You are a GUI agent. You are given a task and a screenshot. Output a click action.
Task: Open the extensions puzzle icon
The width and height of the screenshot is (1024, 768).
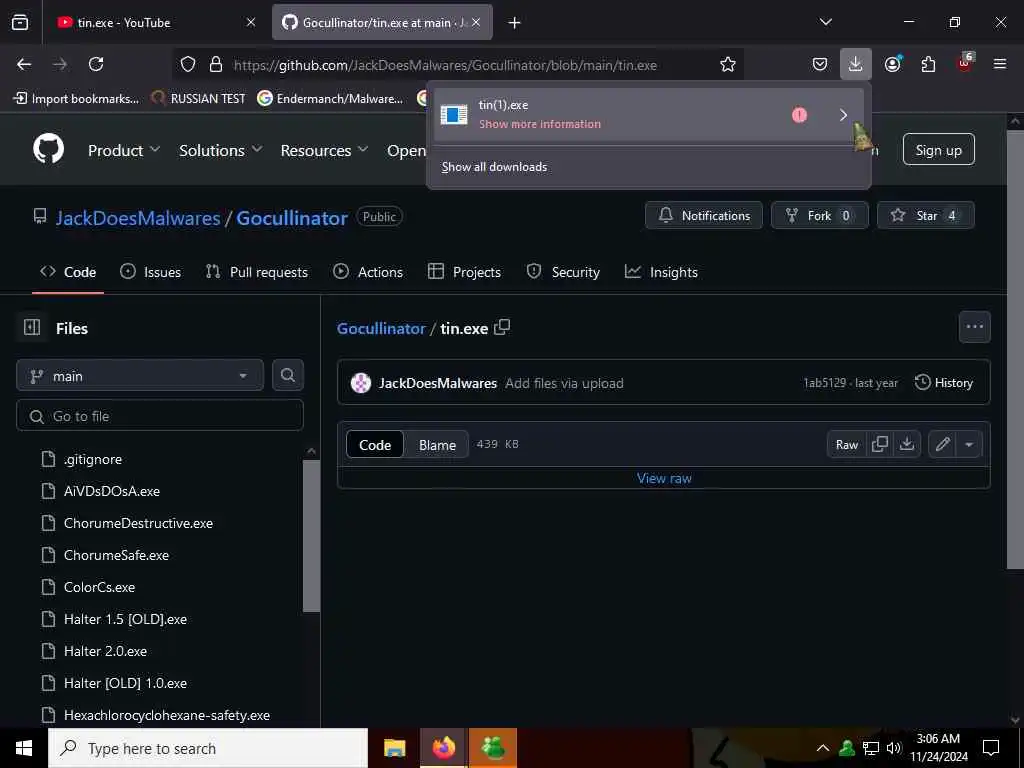click(x=928, y=64)
